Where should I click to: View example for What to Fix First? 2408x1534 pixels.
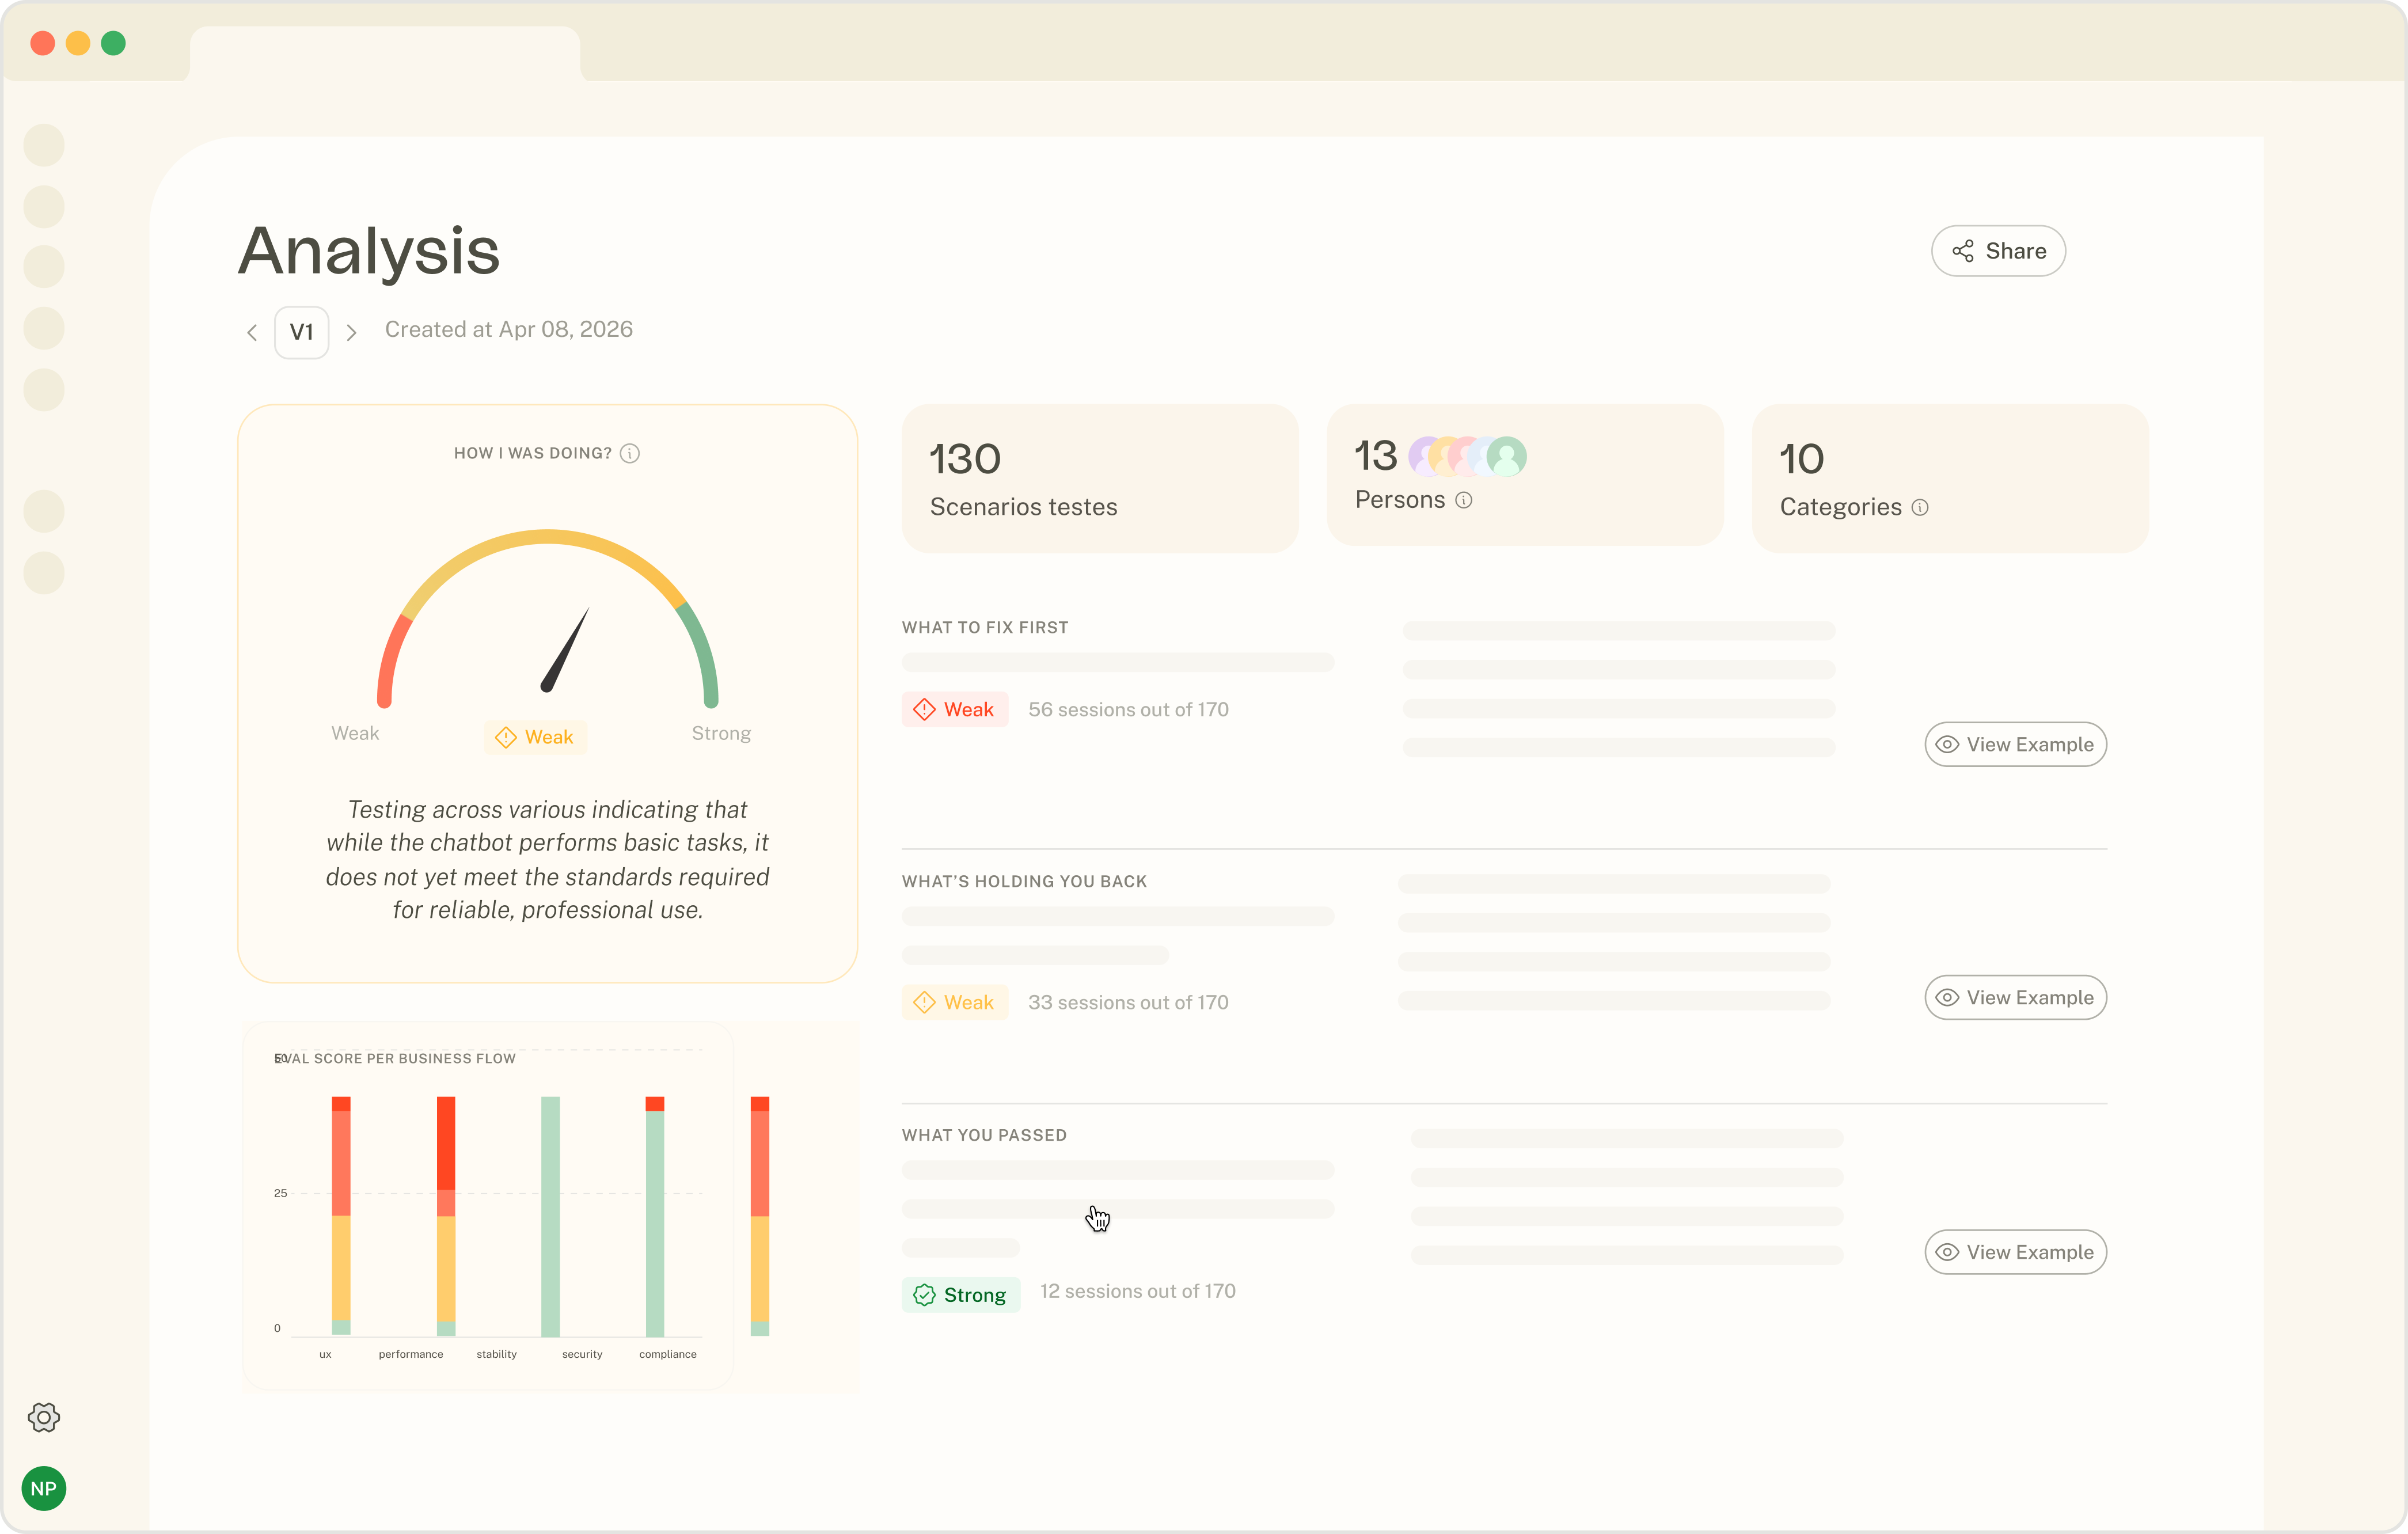coord(2015,744)
